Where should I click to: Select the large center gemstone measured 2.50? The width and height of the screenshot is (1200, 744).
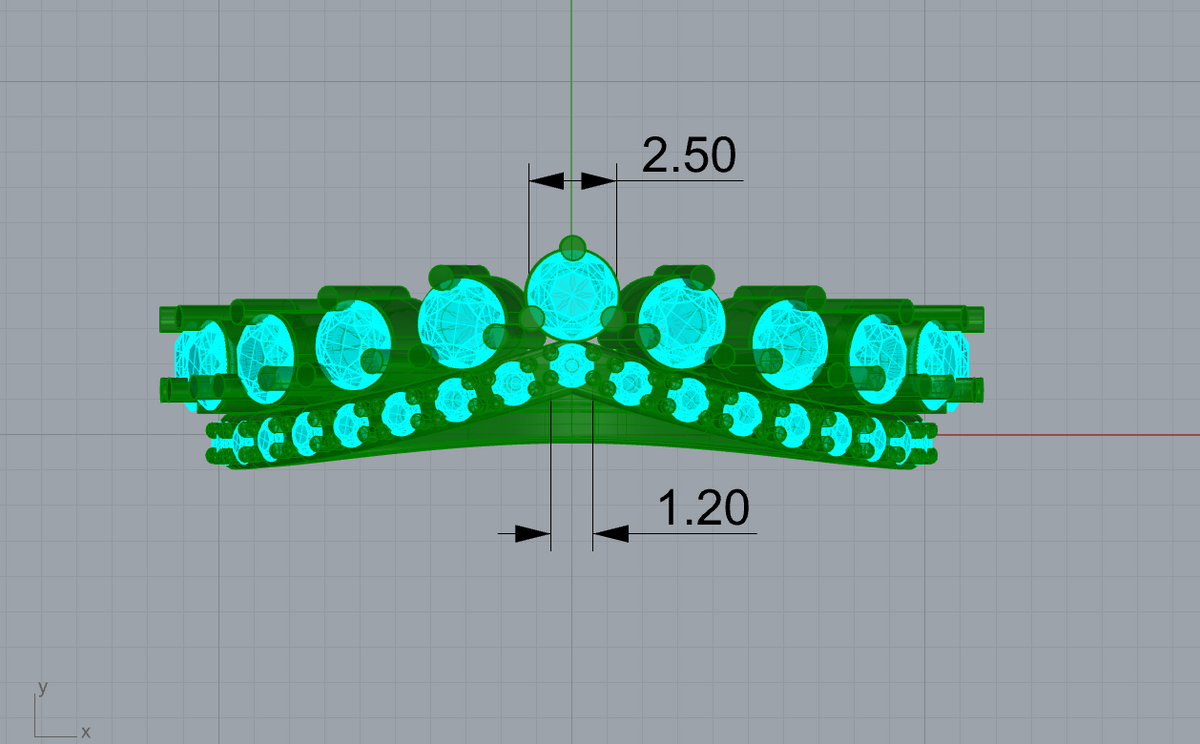[x=572, y=295]
